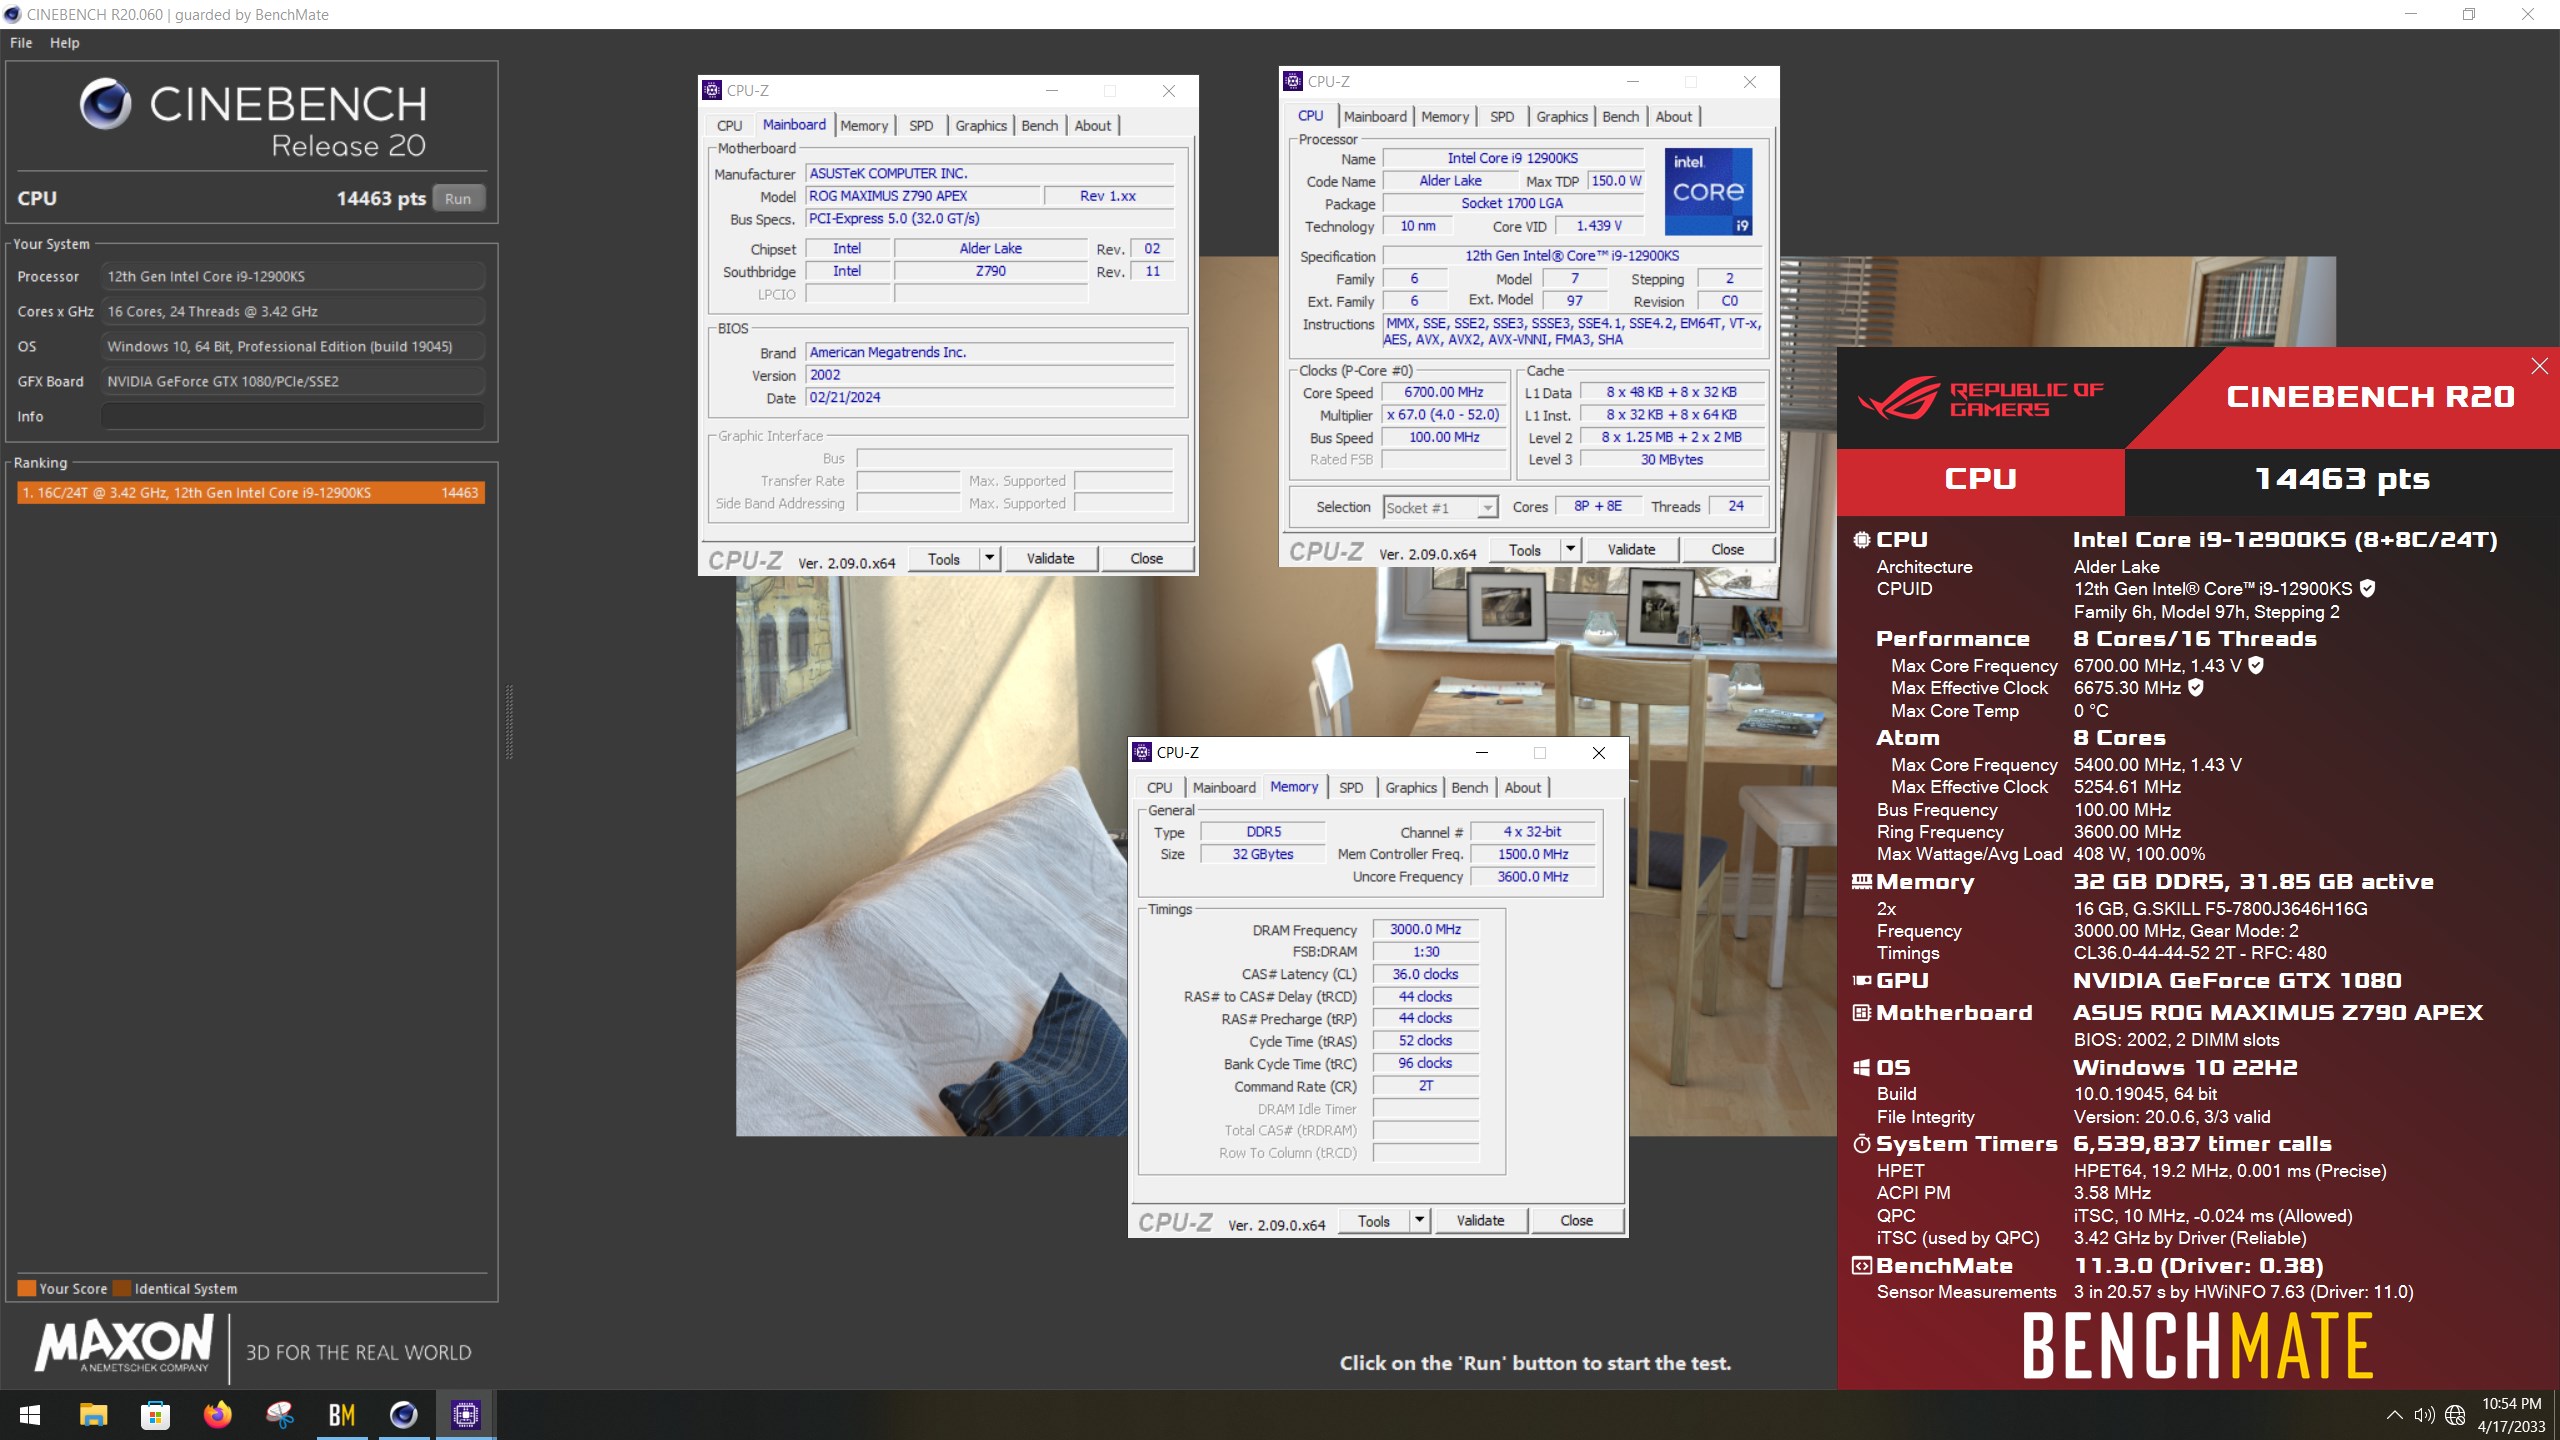Click the MAXON logo
The height and width of the screenshot is (1440, 2560).
124,1345
